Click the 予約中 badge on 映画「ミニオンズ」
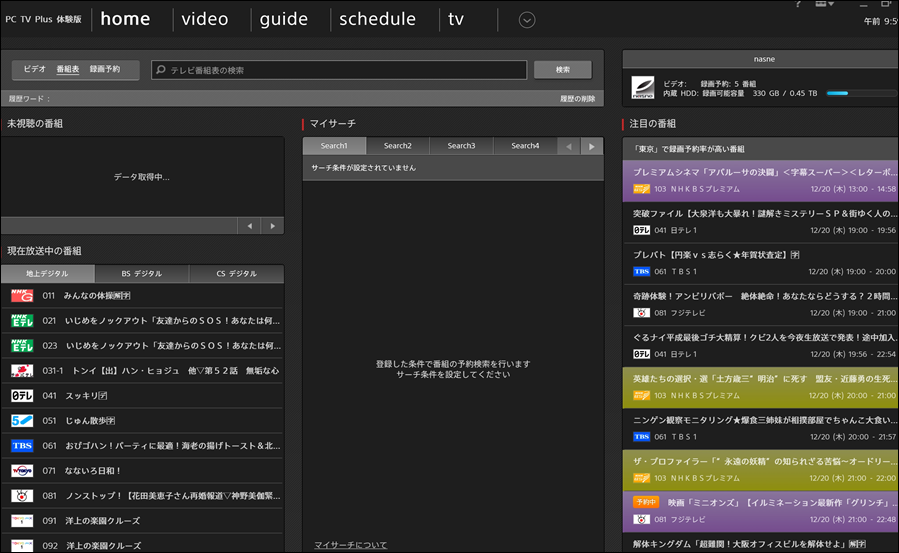 646,502
